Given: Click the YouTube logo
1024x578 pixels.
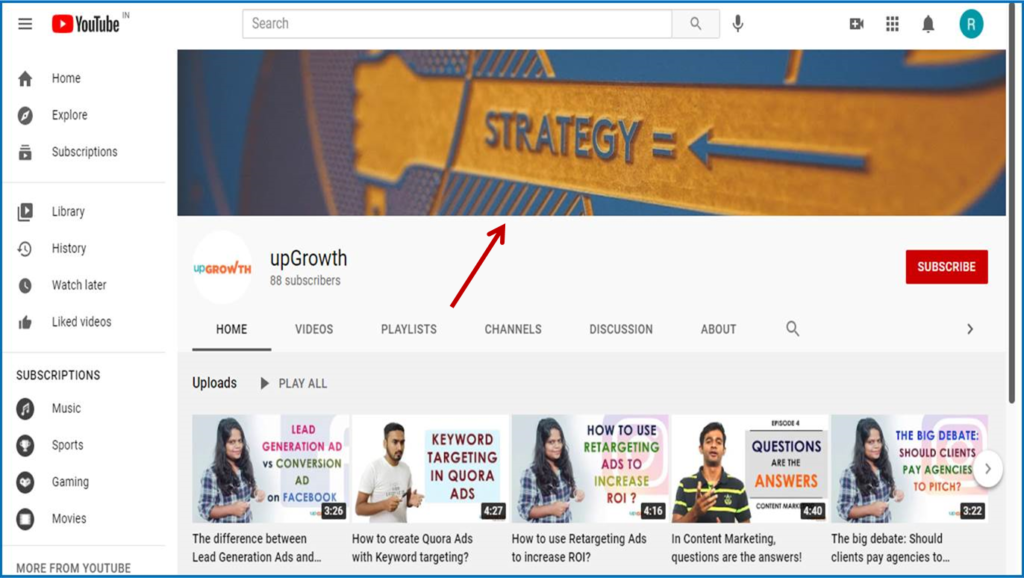Looking at the screenshot, I should 86,24.
